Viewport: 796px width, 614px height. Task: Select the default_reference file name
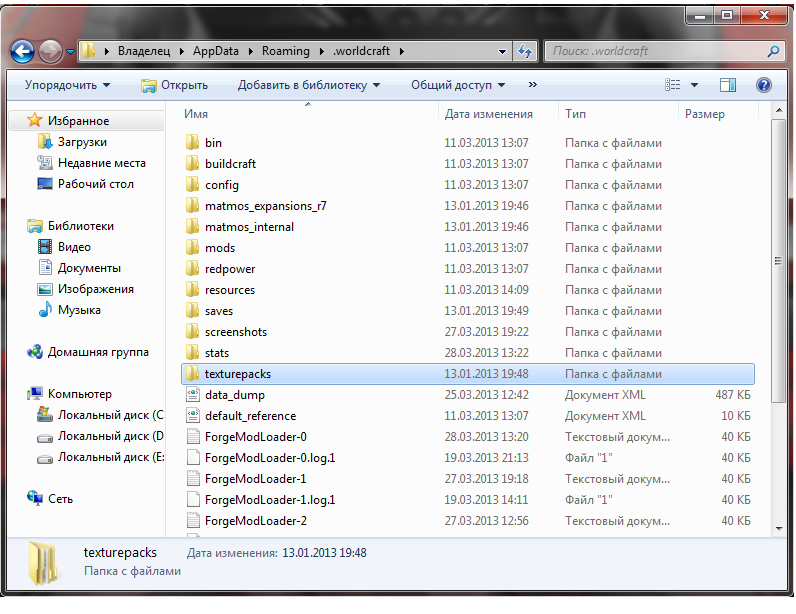(x=250, y=416)
